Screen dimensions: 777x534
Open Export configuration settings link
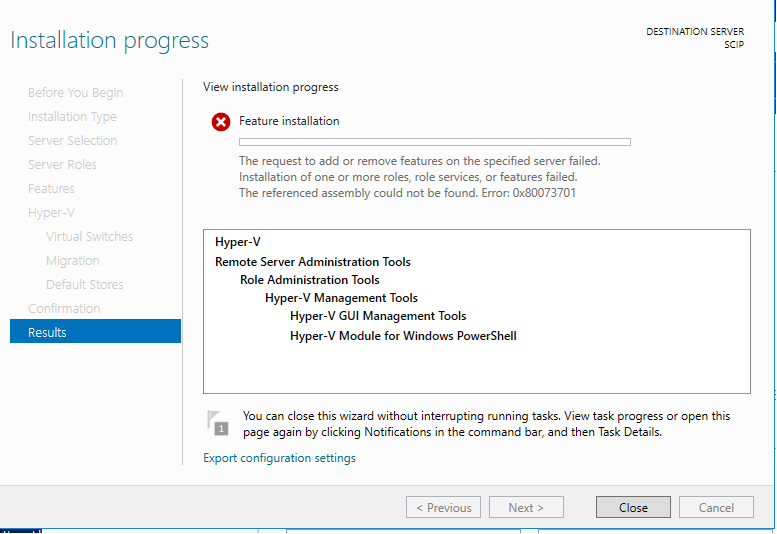pos(279,458)
